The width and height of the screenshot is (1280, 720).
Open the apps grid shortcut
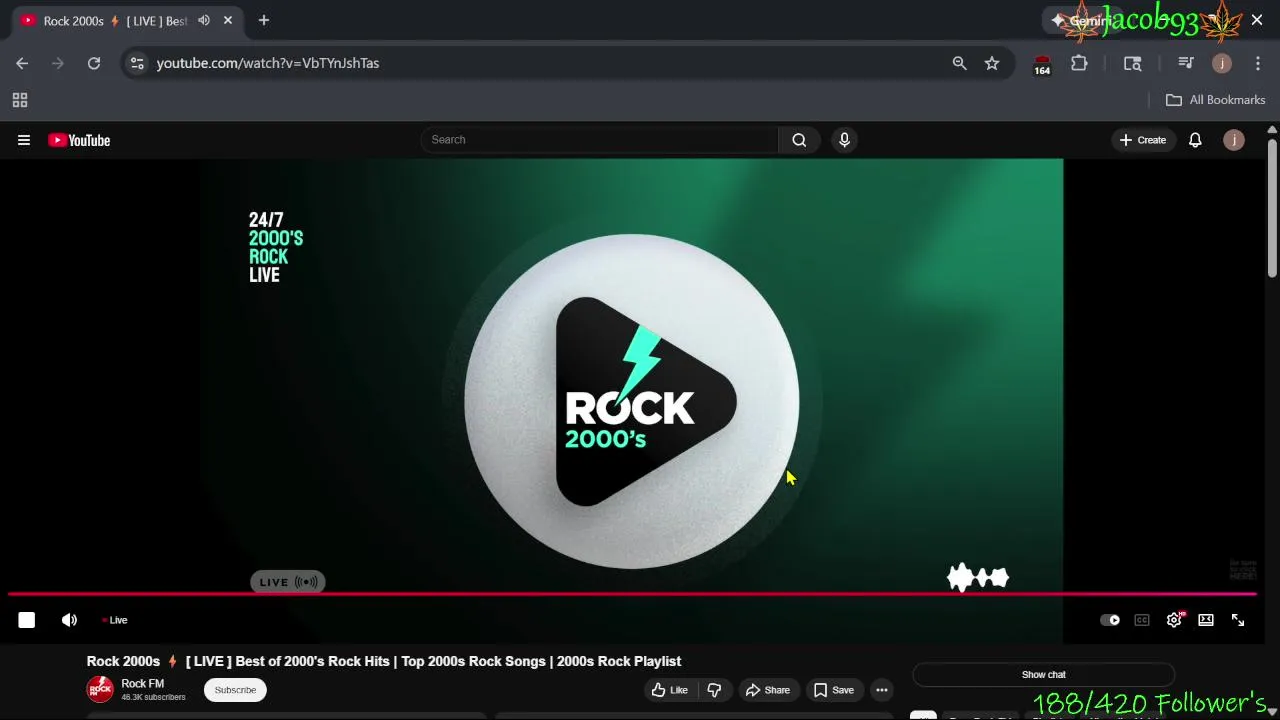pos(19,100)
